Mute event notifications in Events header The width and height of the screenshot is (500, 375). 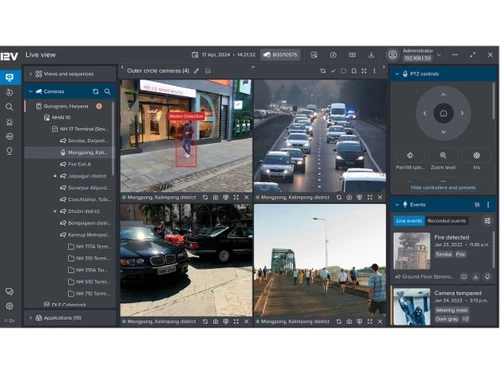point(477,205)
